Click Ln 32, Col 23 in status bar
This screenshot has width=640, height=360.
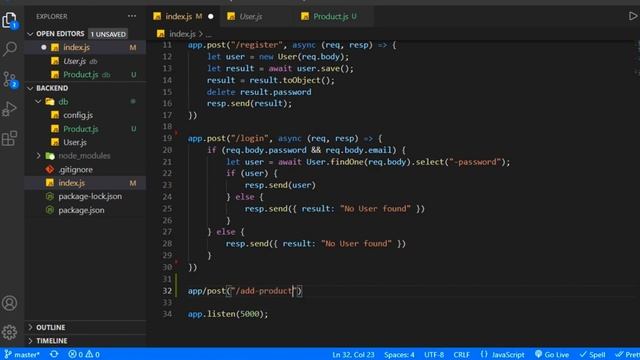point(353,355)
